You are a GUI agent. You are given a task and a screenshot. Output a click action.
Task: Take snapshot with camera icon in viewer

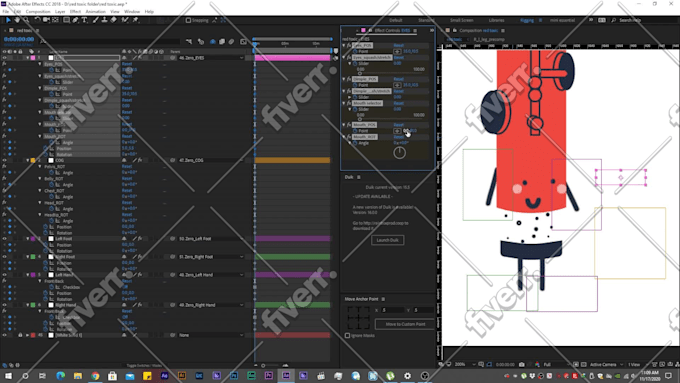pyautogui.click(x=522, y=364)
